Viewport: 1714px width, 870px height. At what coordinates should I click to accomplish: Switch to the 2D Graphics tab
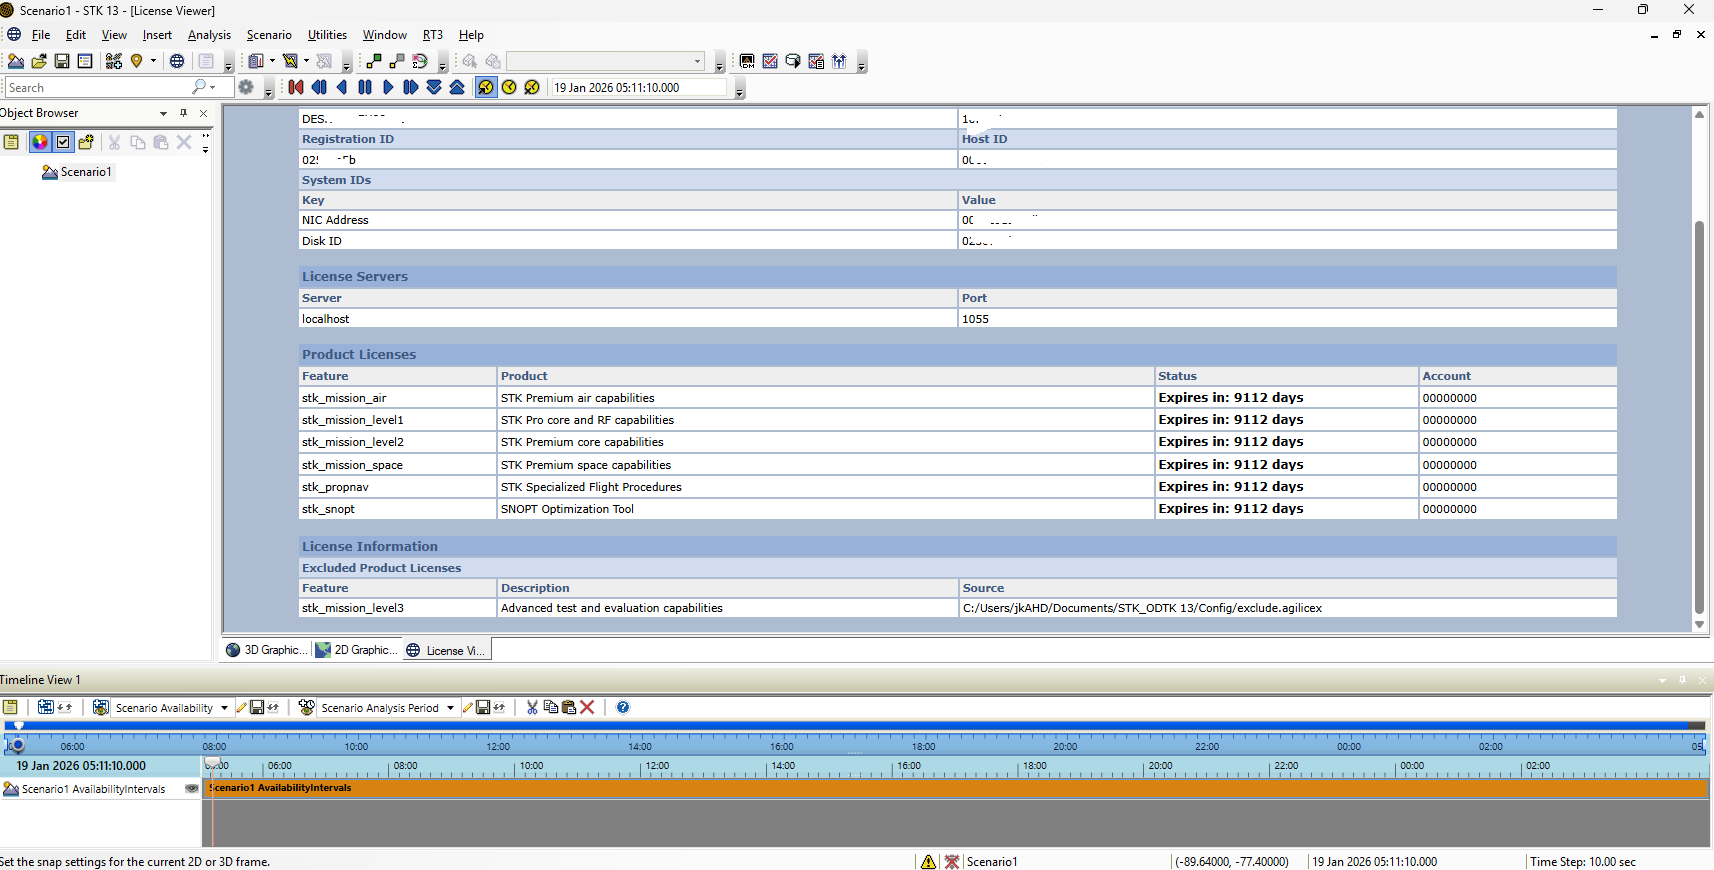pos(357,650)
